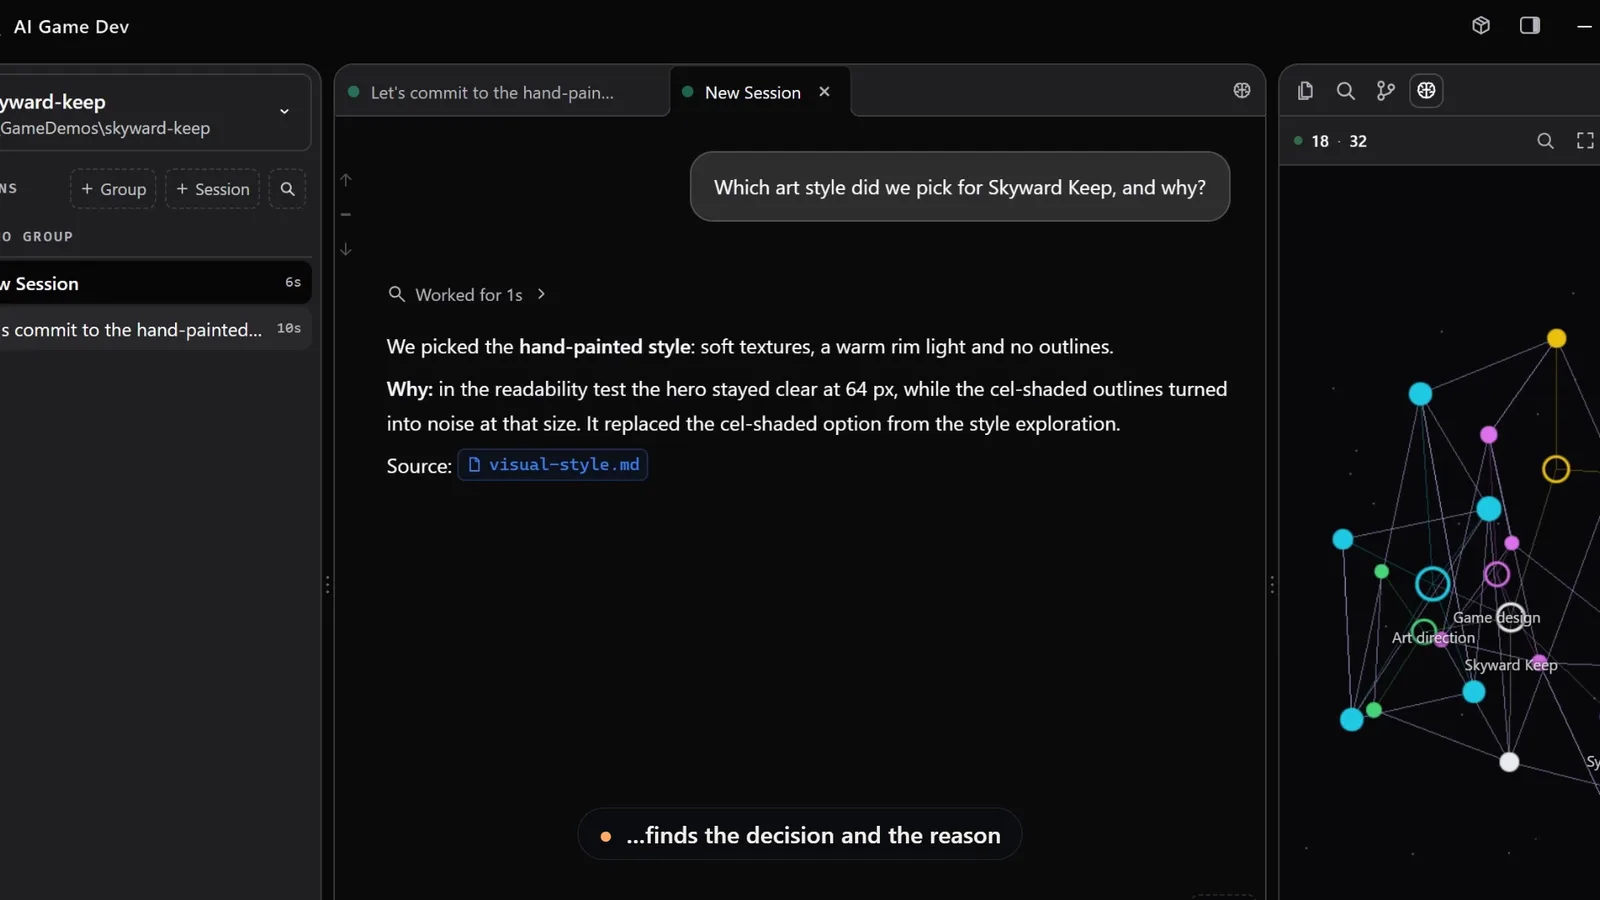This screenshot has width=1600, height=900.
Task: Open the files icon in right panel
Action: pos(1305,91)
